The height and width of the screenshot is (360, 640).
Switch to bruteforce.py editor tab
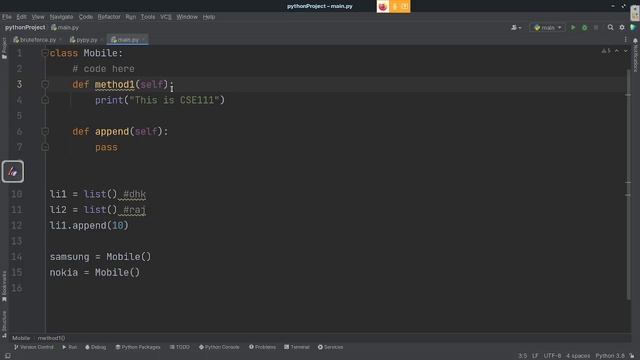[38, 40]
